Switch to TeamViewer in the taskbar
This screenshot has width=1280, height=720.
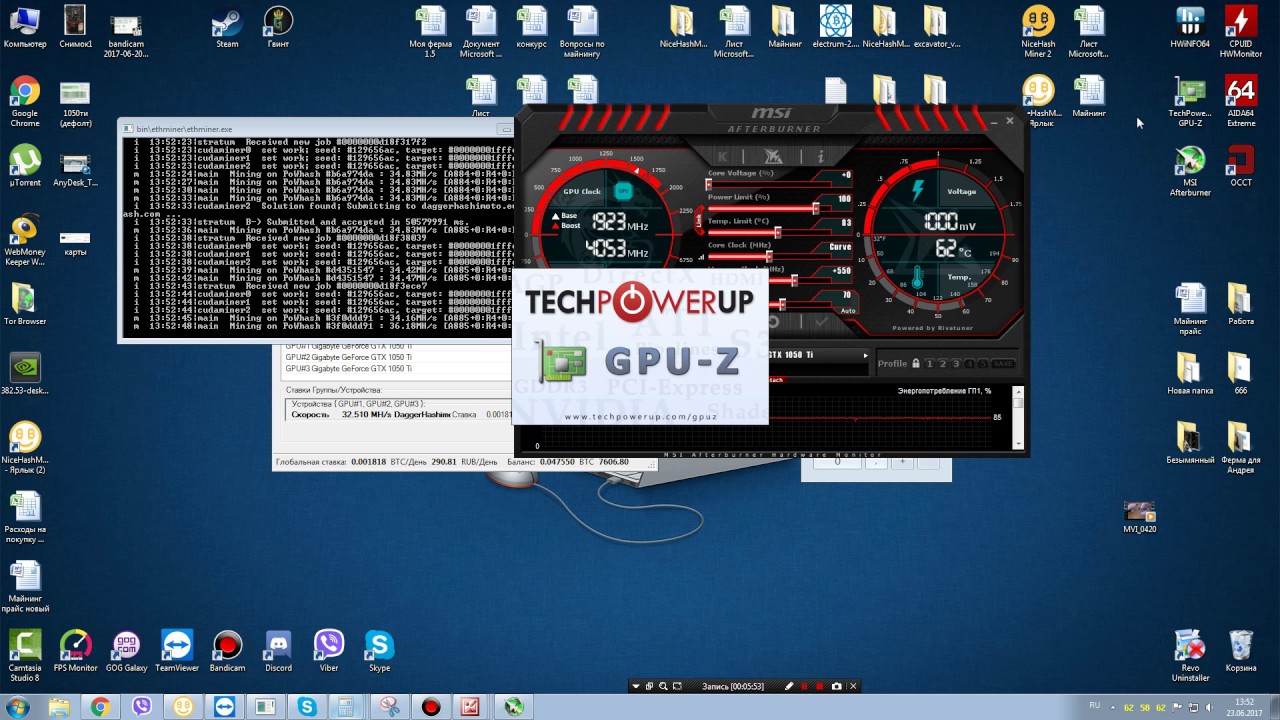point(224,707)
